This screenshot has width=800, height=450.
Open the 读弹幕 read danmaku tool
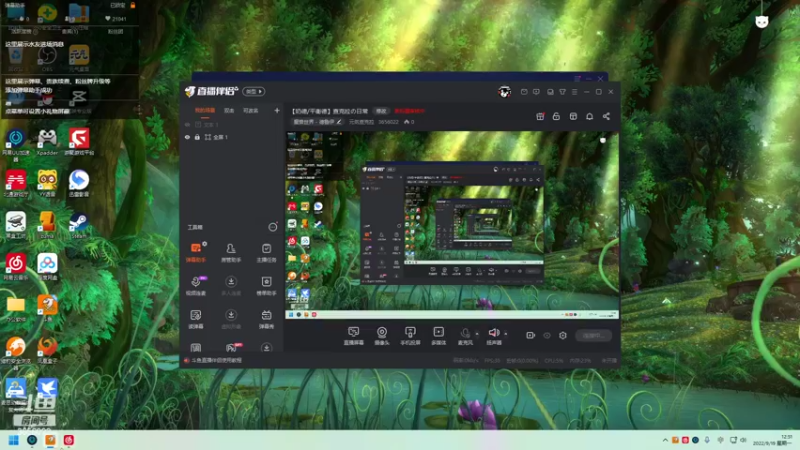pos(196,319)
